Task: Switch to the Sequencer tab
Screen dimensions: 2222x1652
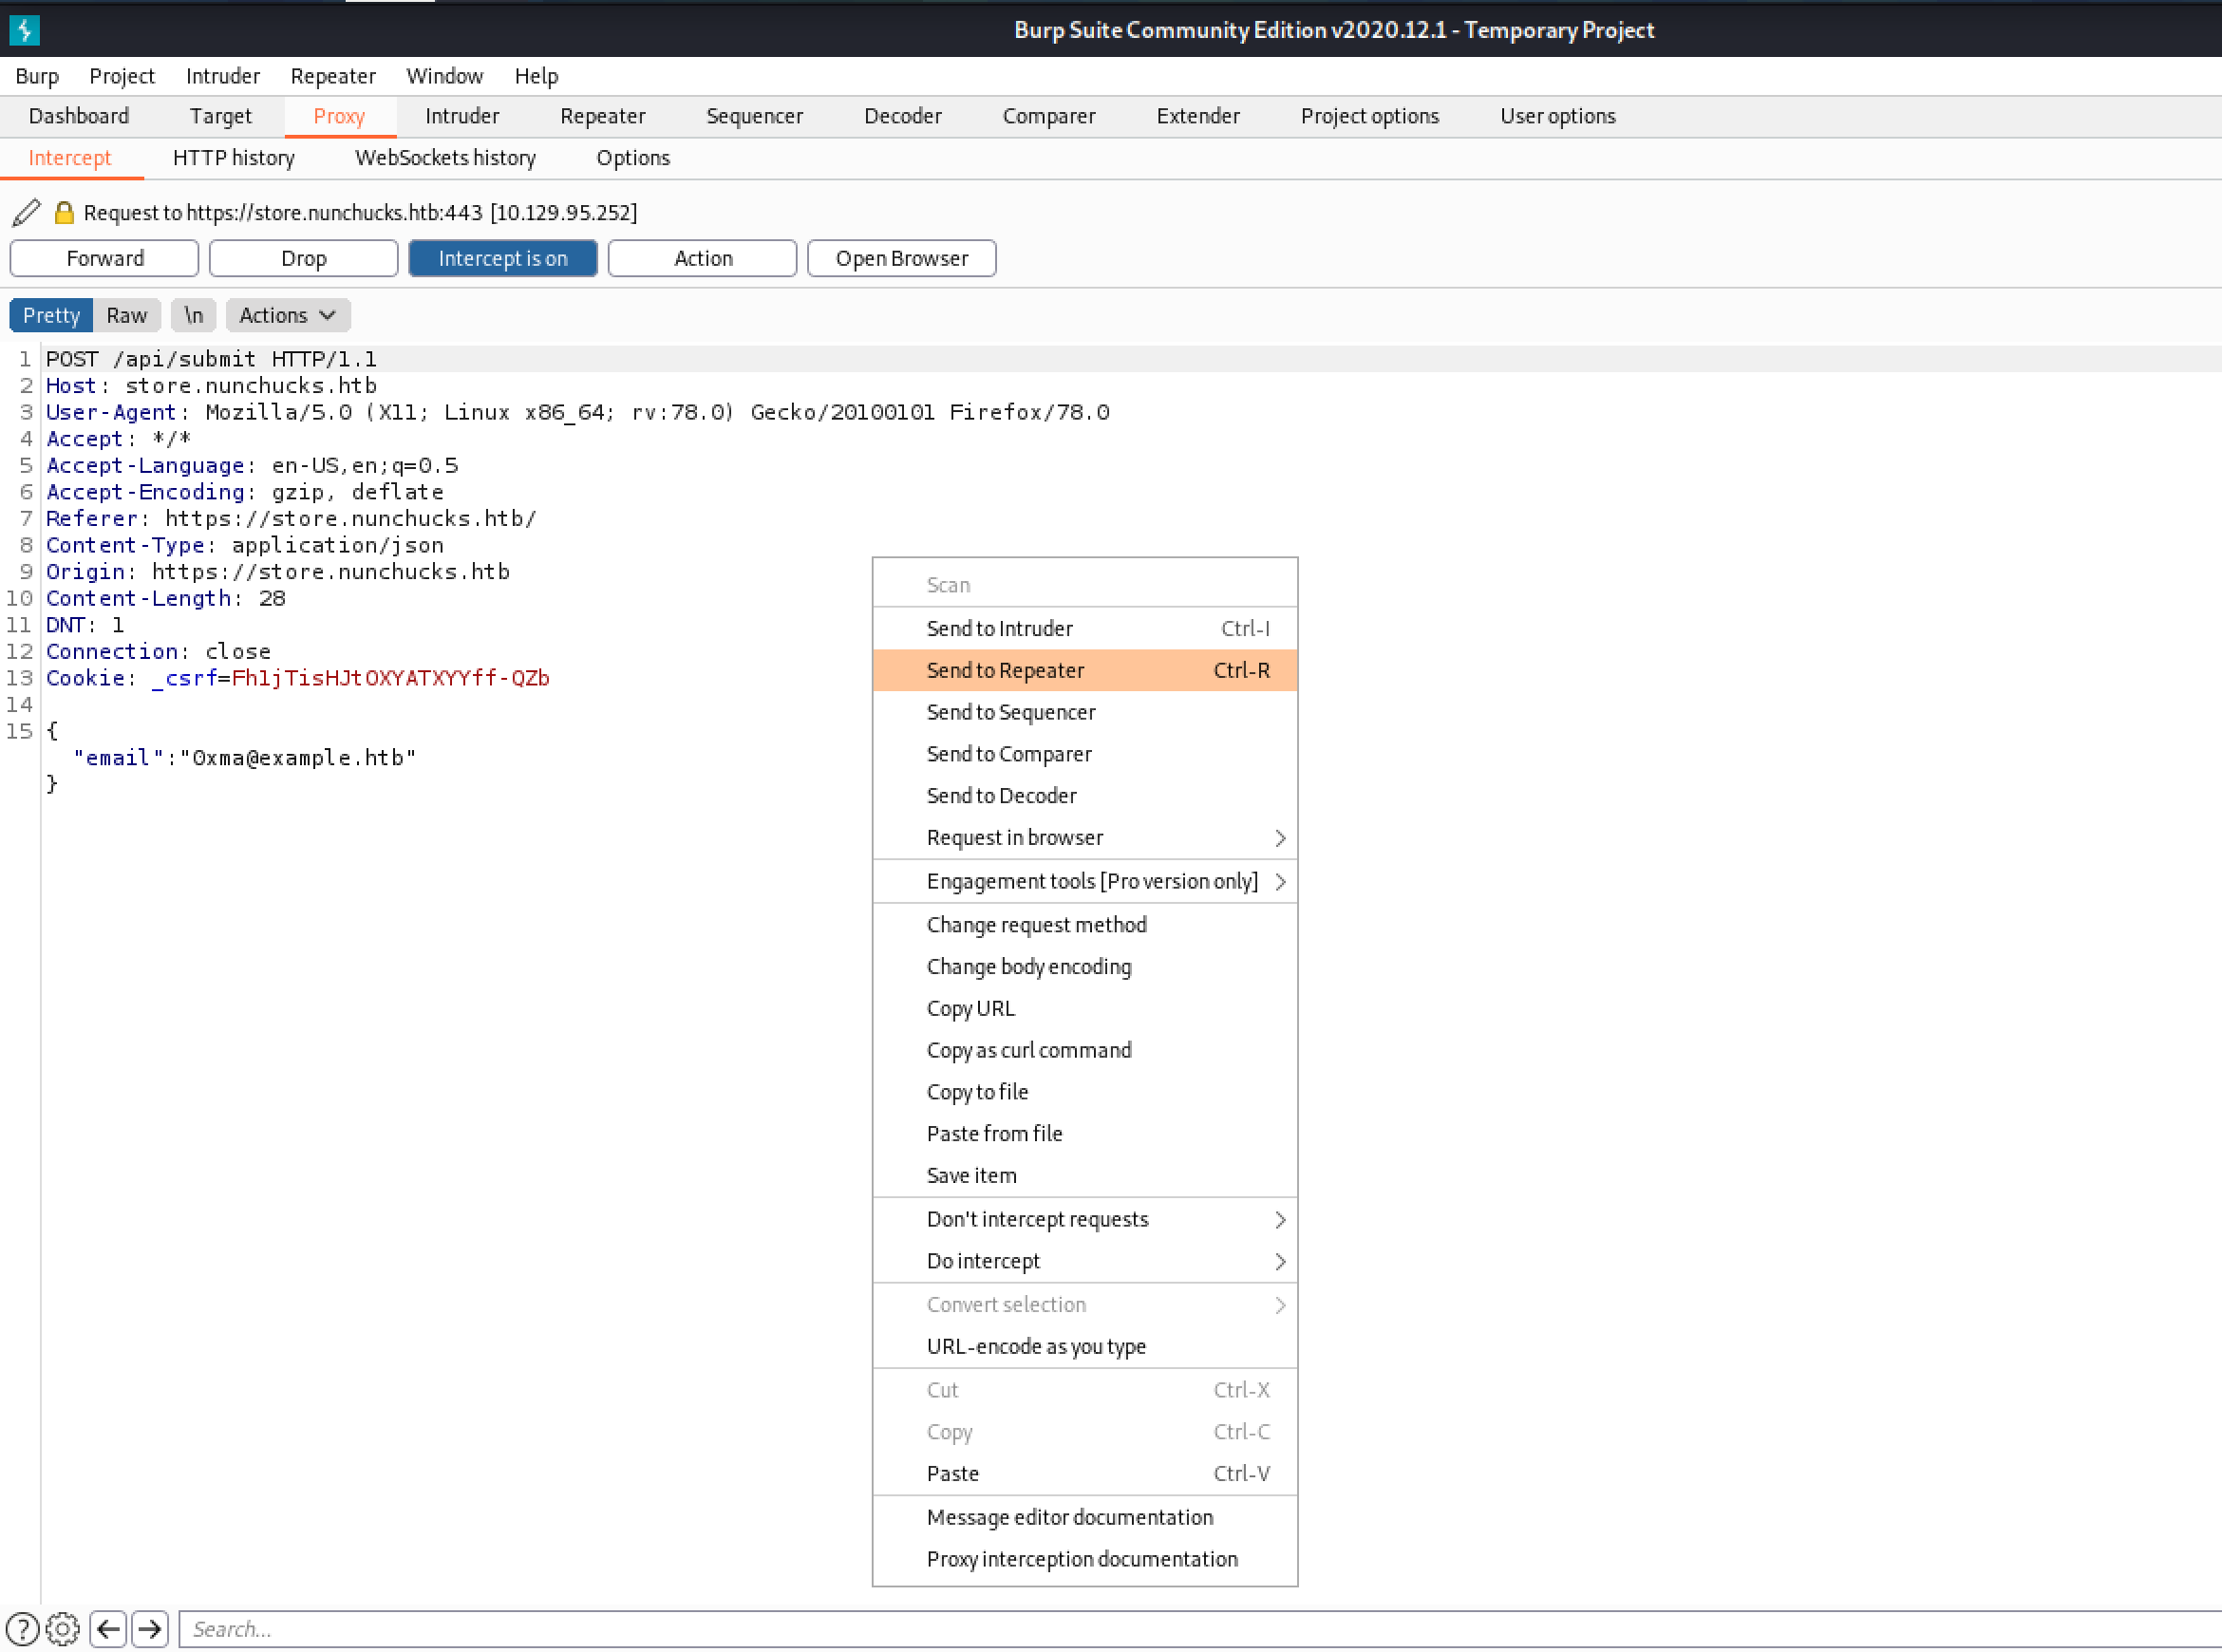Action: (755, 116)
